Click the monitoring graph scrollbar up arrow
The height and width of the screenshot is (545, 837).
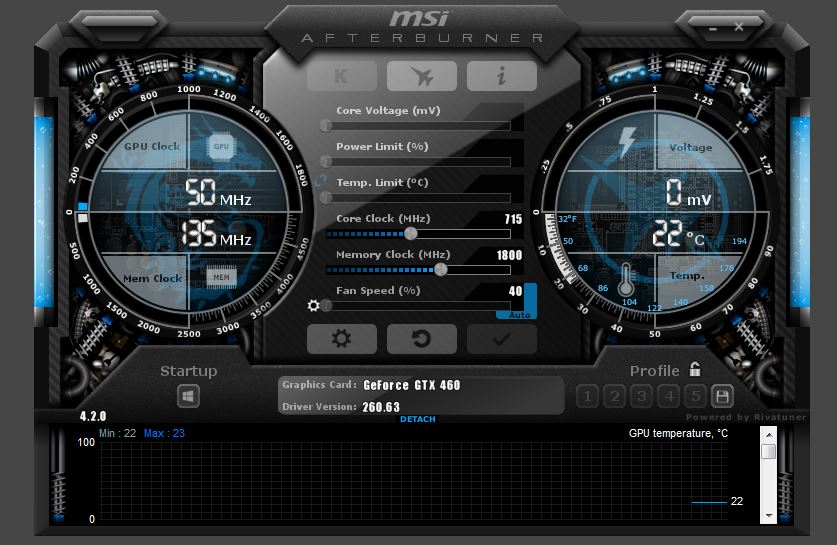(769, 435)
